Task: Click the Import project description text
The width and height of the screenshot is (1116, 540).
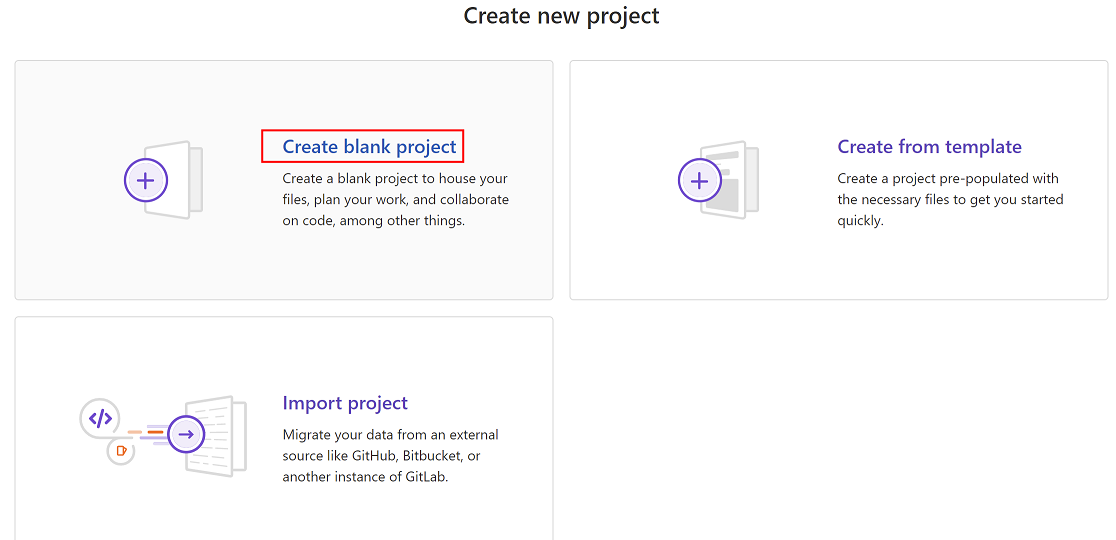Action: (390, 456)
